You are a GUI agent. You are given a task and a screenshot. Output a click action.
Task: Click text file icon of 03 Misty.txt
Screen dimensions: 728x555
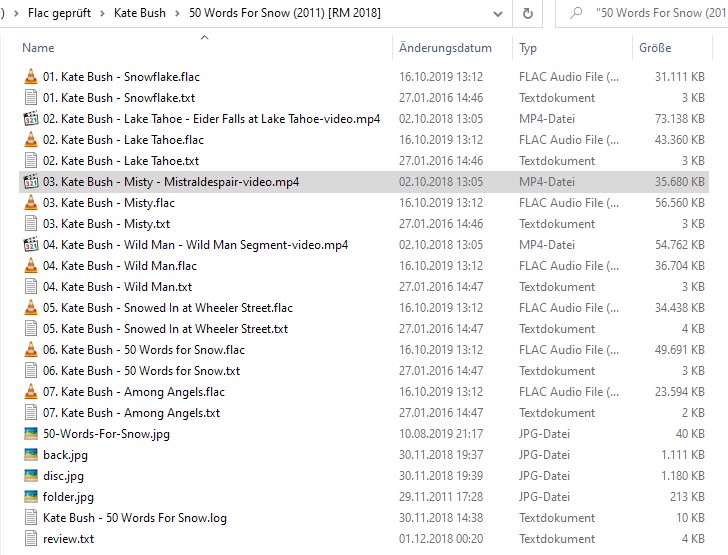click(x=31, y=223)
